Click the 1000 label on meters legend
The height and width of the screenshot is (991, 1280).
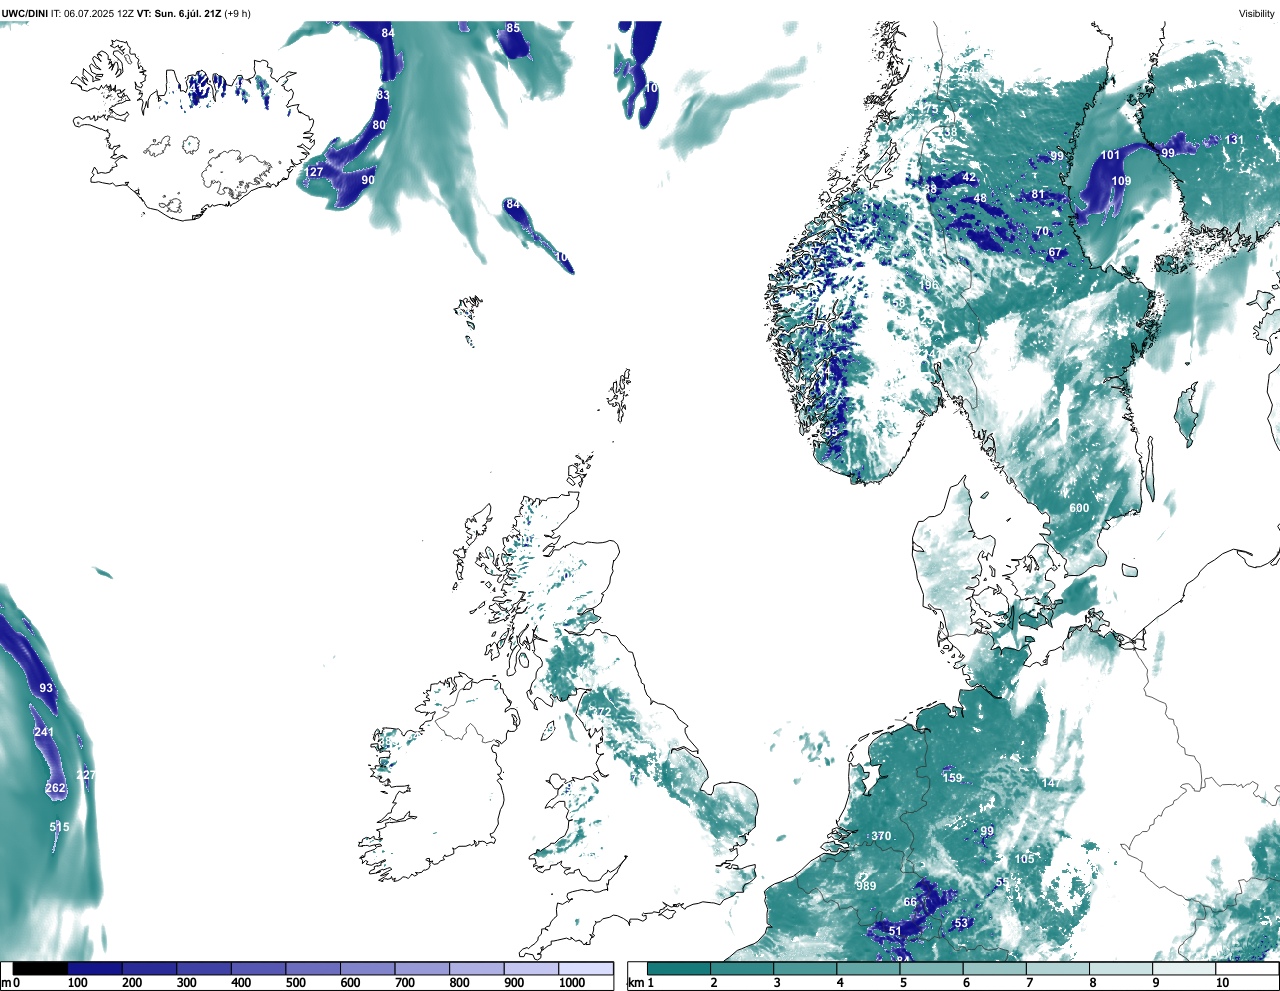(572, 983)
